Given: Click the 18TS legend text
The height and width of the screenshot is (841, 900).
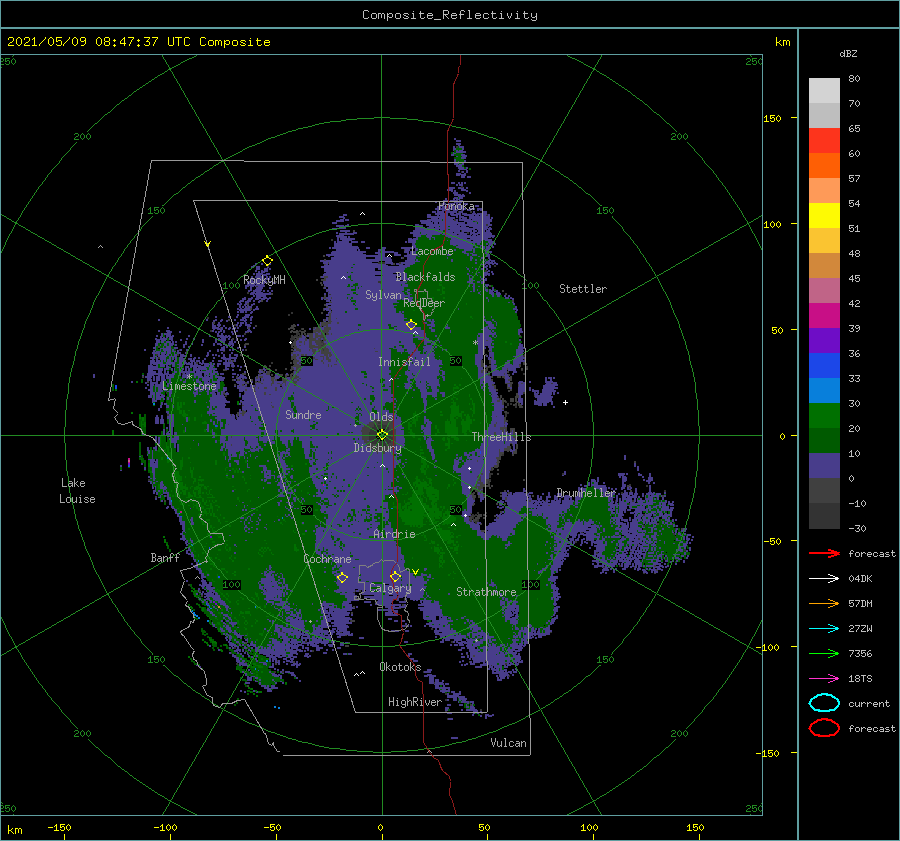Looking at the screenshot, I should click(x=860, y=679).
